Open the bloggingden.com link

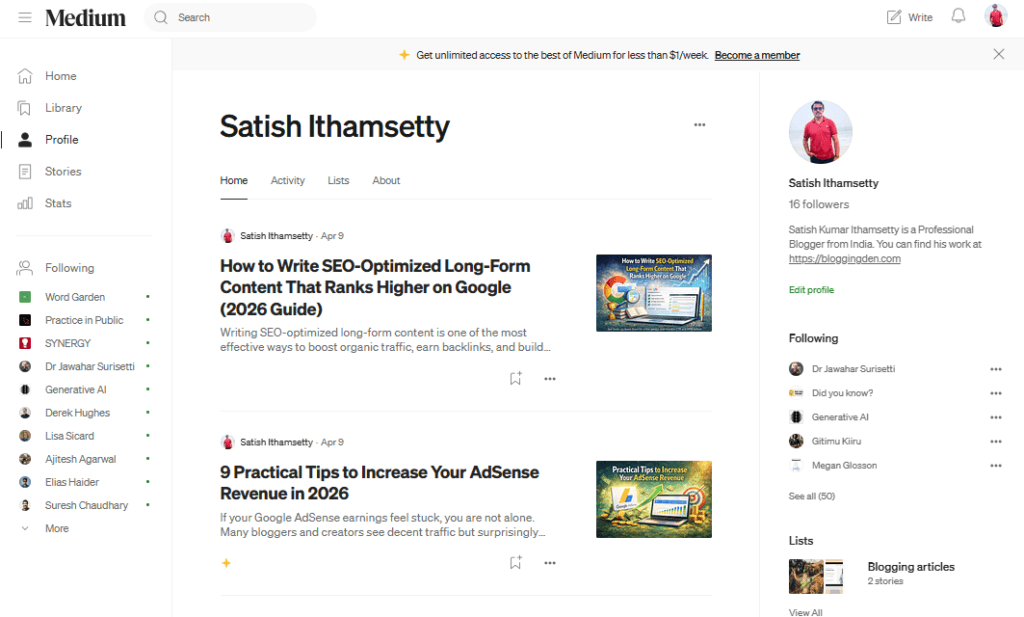click(844, 259)
